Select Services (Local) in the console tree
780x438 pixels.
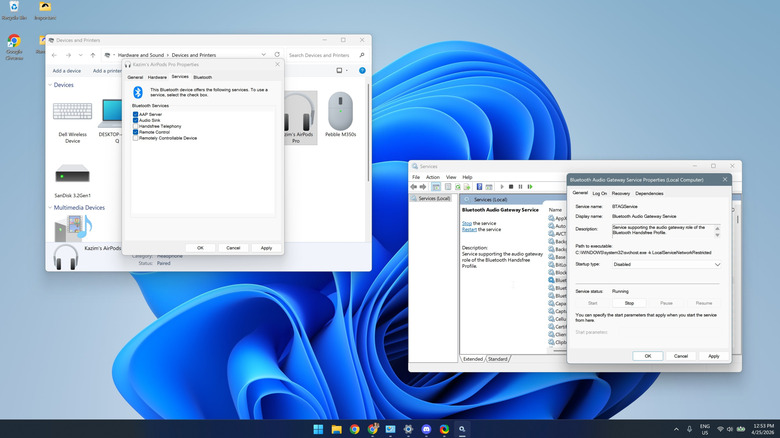click(x=431, y=198)
